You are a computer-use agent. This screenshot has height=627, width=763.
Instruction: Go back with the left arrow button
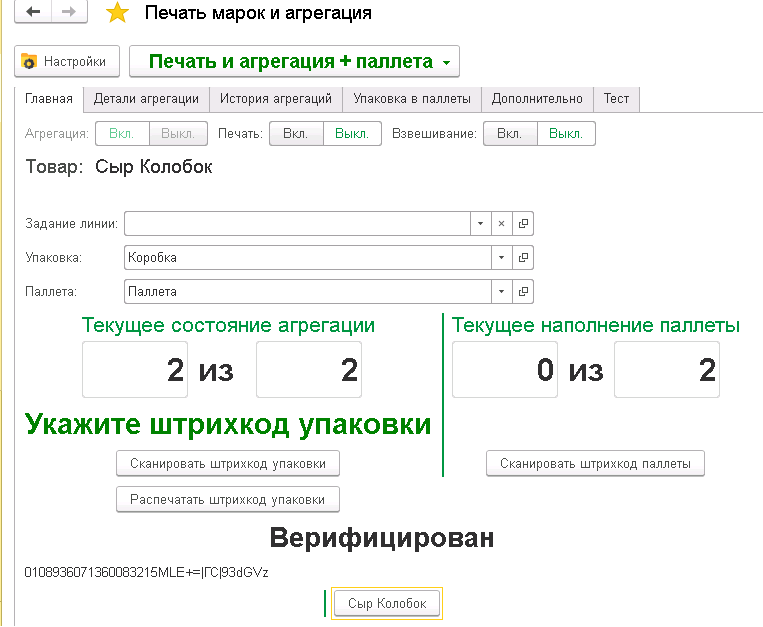click(x=33, y=12)
